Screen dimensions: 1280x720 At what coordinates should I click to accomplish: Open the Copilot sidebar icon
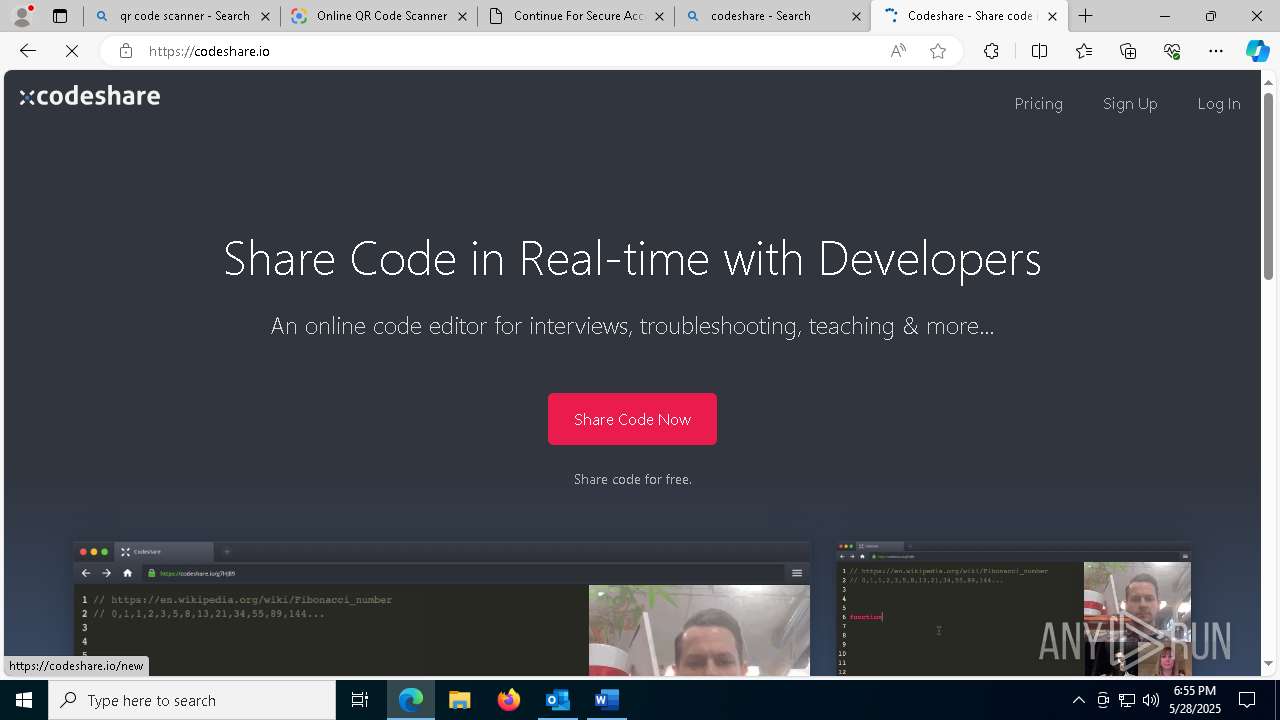click(1257, 51)
